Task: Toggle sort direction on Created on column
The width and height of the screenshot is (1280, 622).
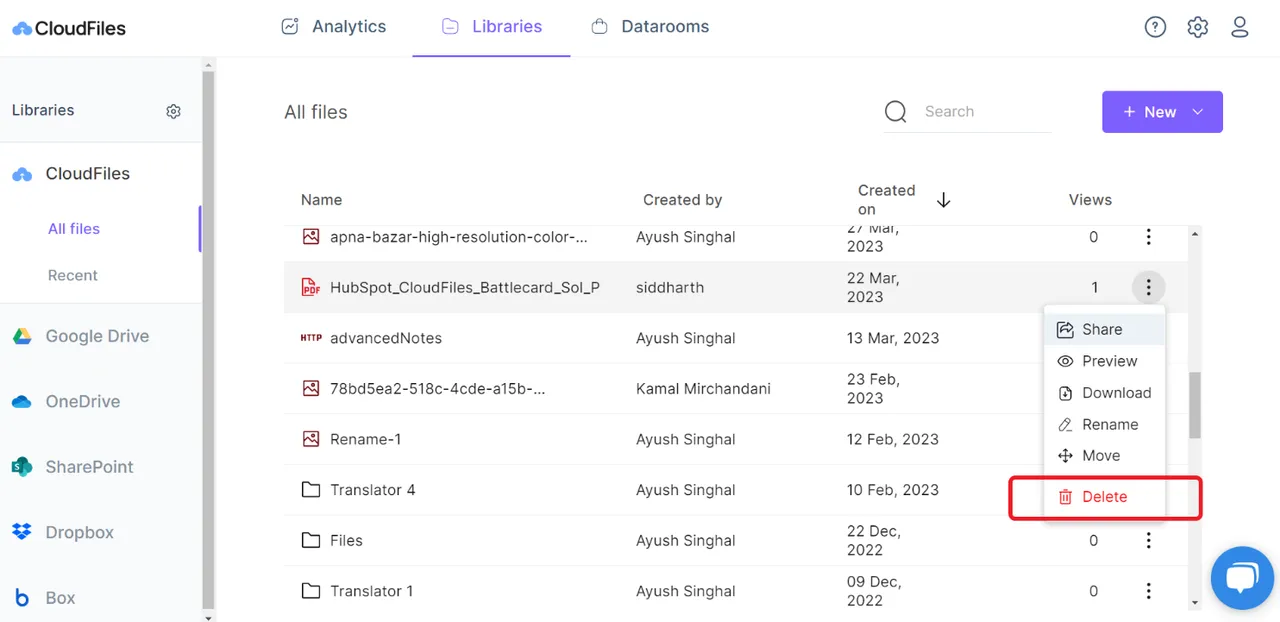Action: (943, 199)
